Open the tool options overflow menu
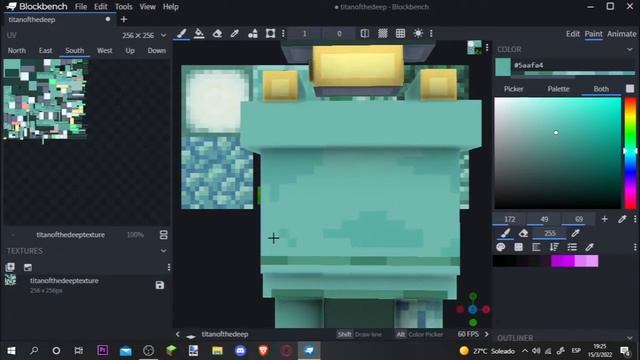The width and height of the screenshot is (640, 360). tap(283, 33)
